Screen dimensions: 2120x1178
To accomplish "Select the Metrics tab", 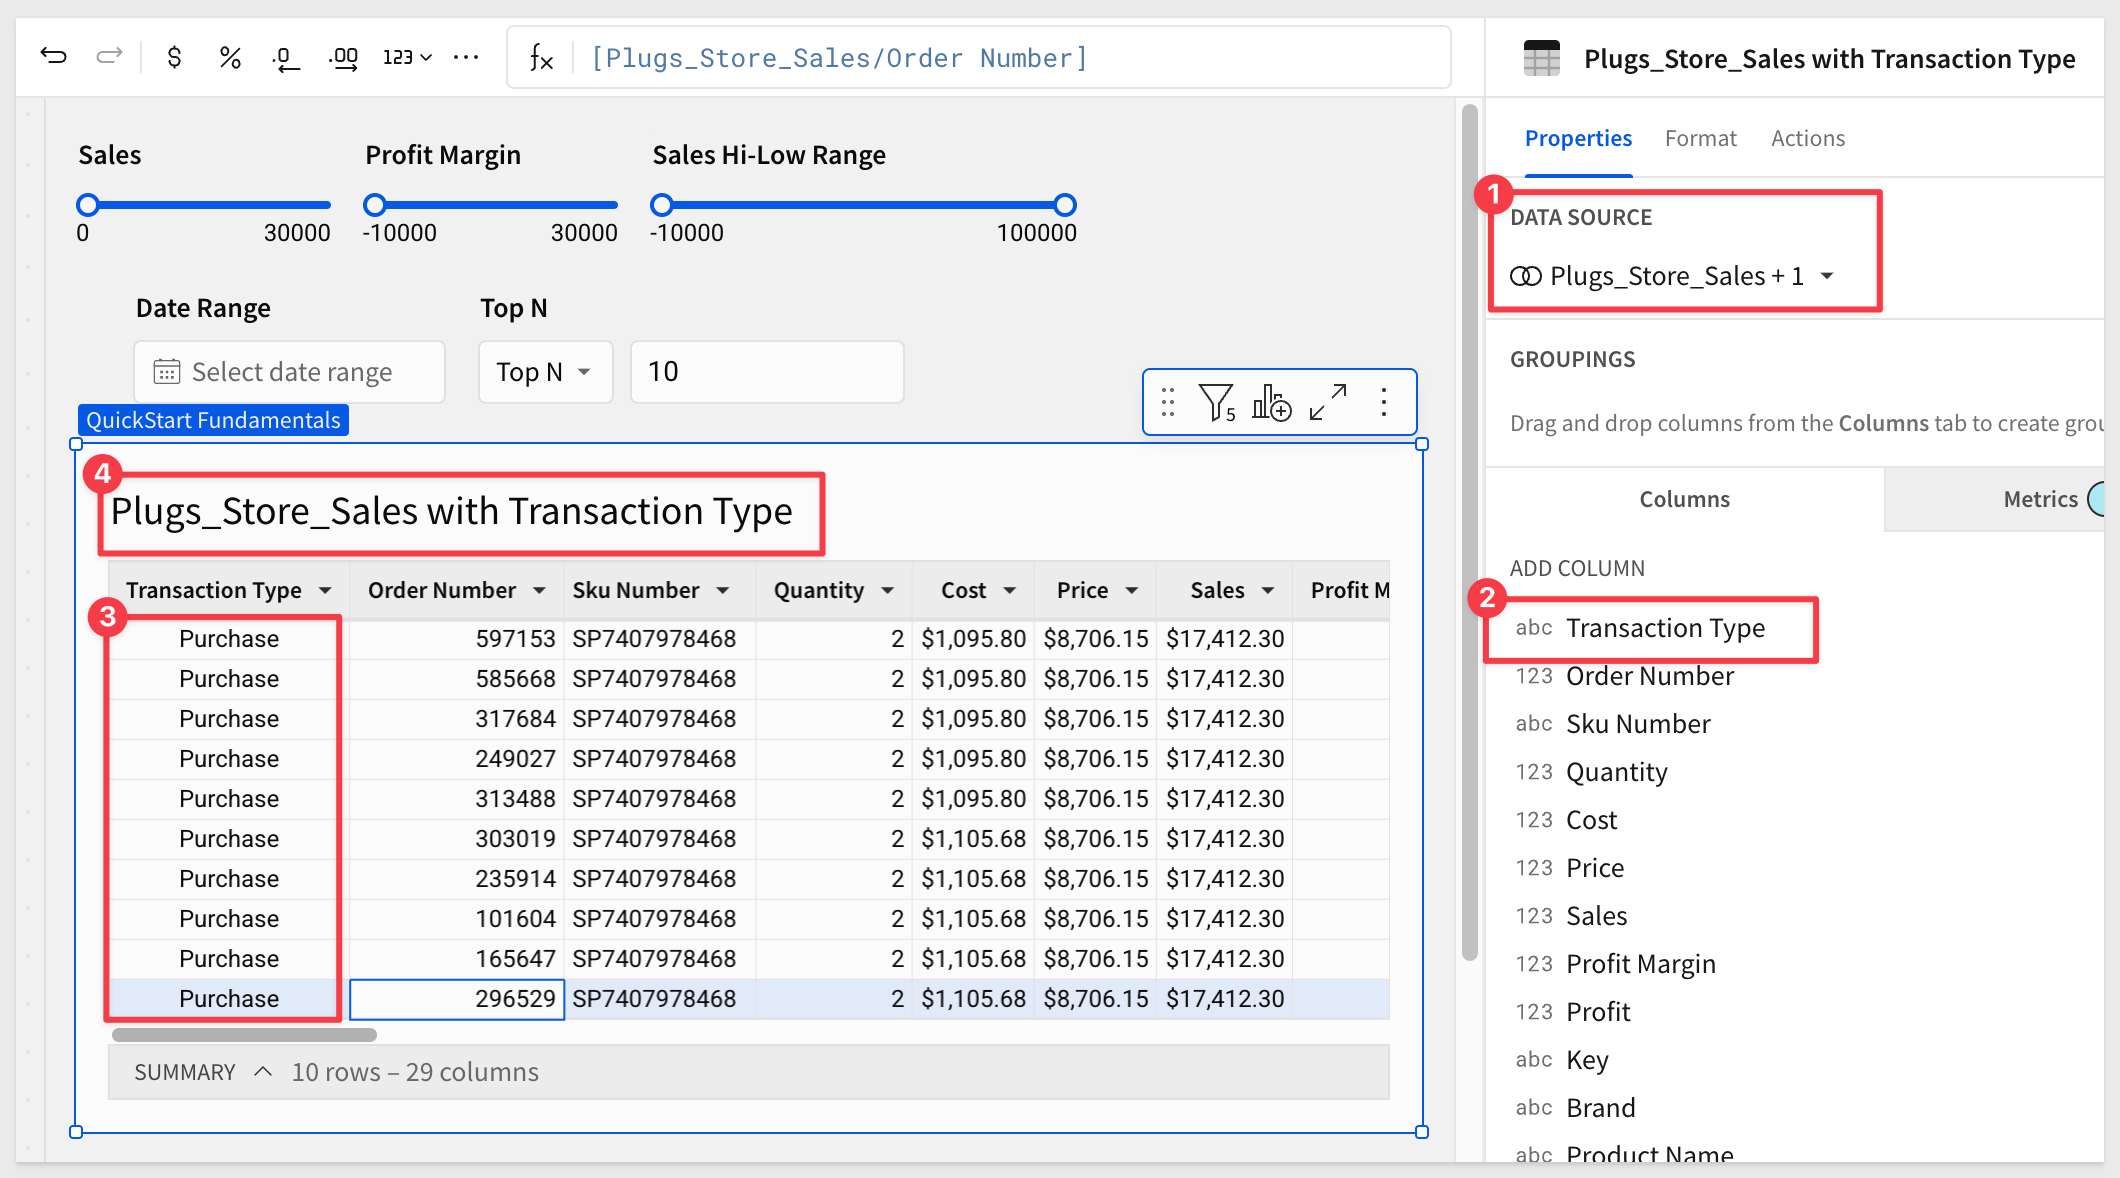I will (x=2040, y=499).
